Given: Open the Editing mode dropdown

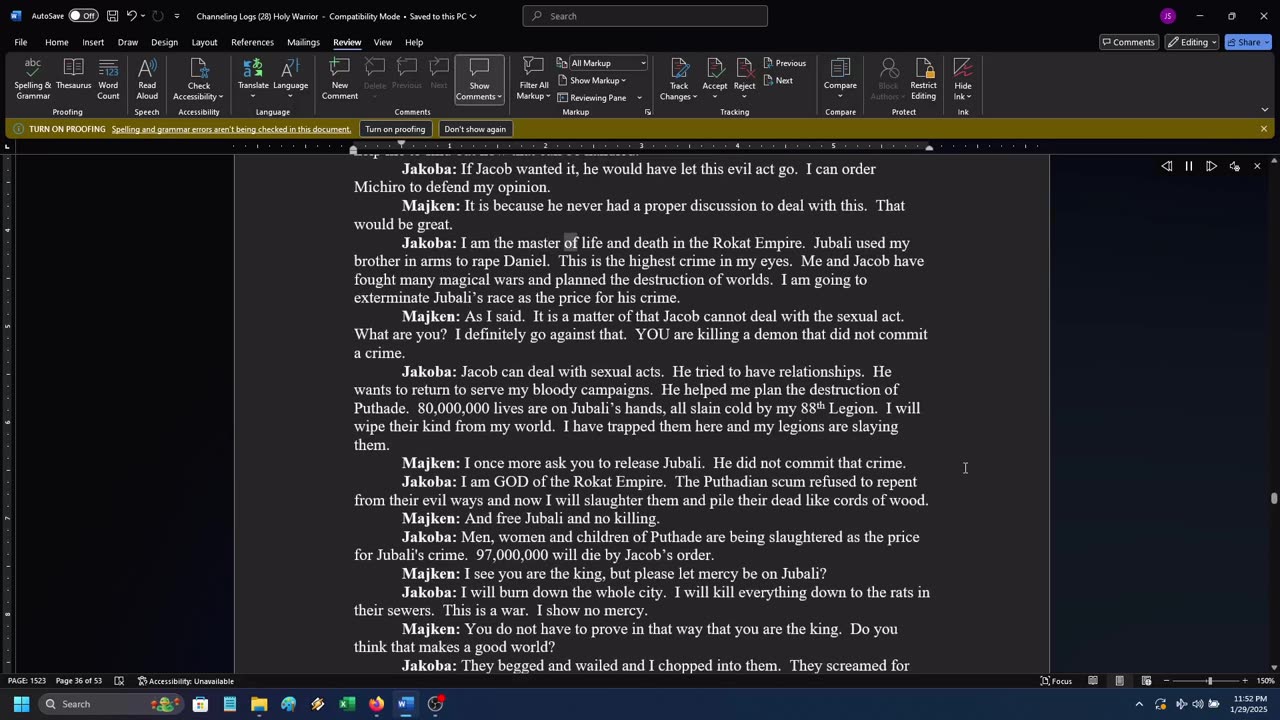Looking at the screenshot, I should [1192, 42].
